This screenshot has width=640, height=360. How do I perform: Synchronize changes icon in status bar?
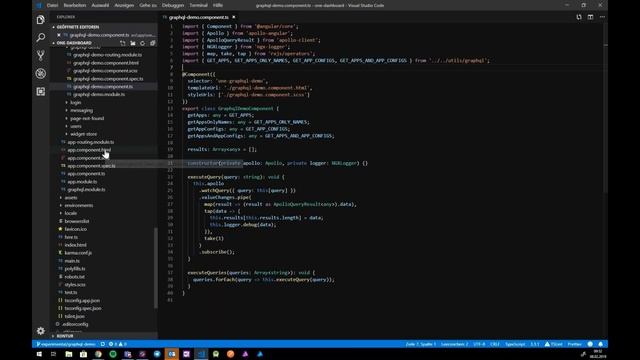click(103, 344)
